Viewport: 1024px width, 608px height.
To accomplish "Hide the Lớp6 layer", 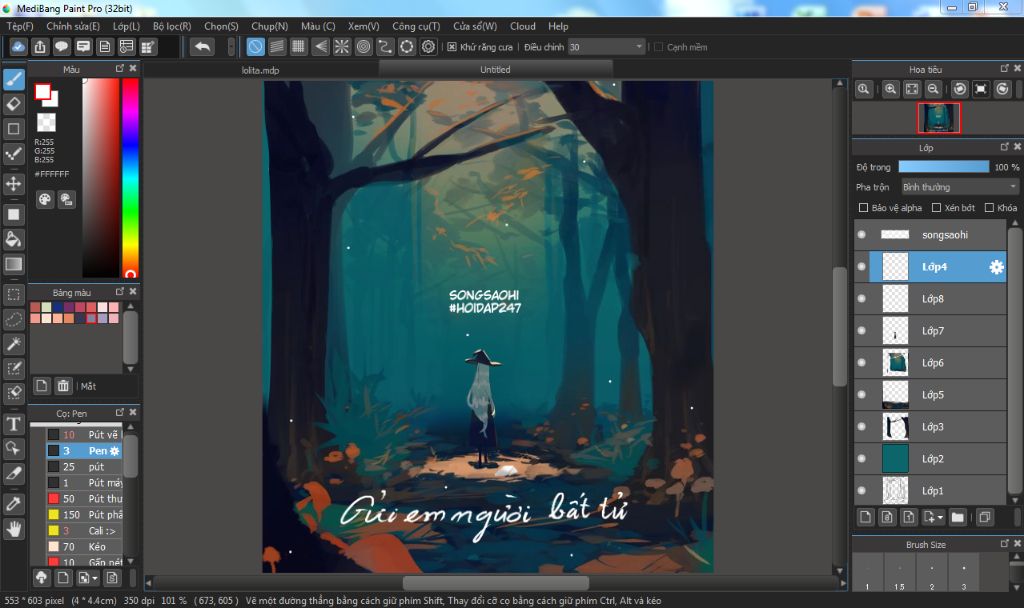I will 861,362.
